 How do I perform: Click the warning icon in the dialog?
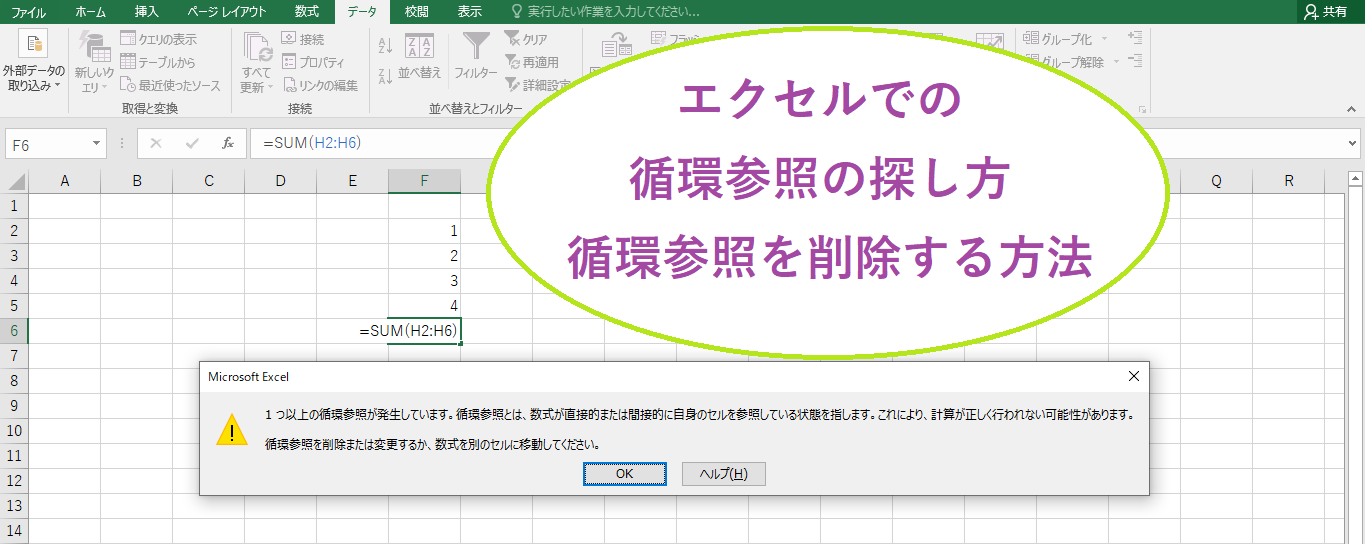point(232,430)
